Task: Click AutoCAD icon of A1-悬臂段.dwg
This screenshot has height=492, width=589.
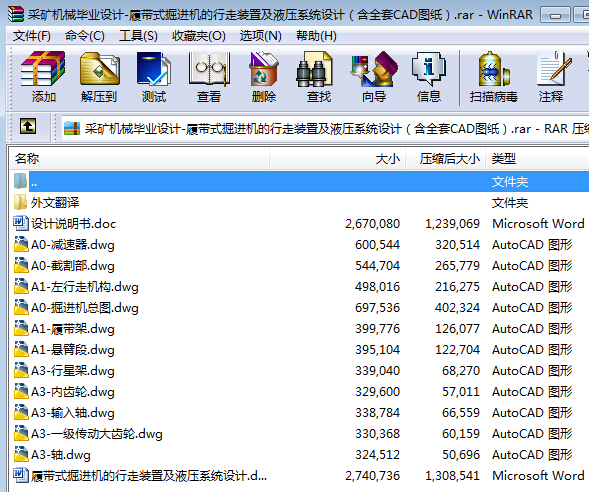Action: (x=21, y=349)
